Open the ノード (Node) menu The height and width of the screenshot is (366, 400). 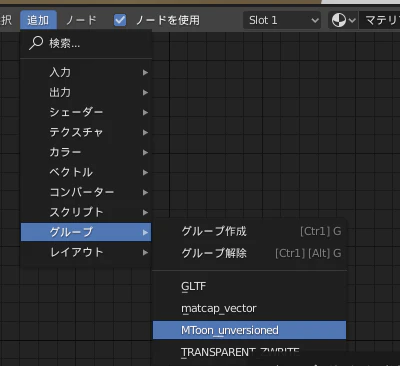(x=81, y=20)
